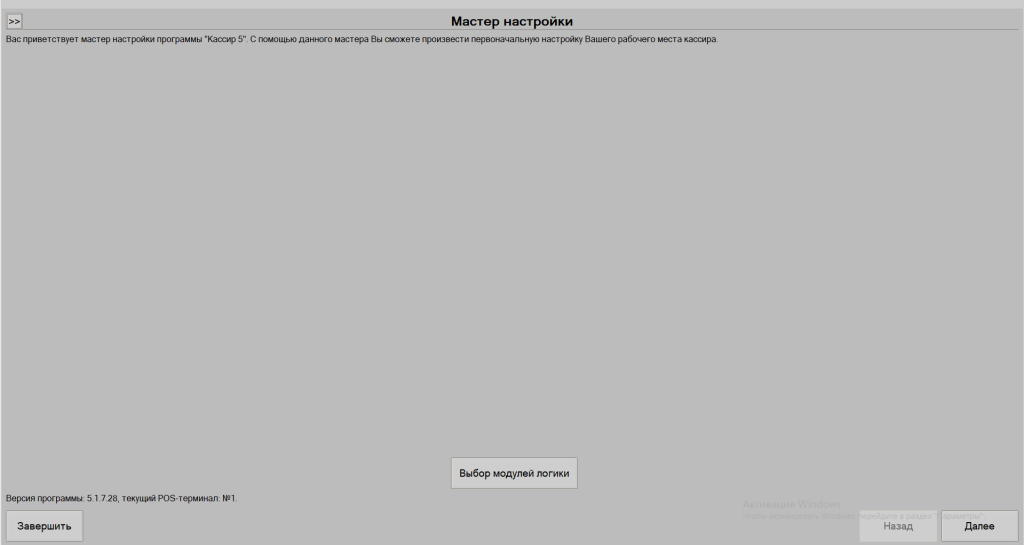Click the "Завершить" button to finish wizard
The width and height of the screenshot is (1024, 545).
(44, 526)
